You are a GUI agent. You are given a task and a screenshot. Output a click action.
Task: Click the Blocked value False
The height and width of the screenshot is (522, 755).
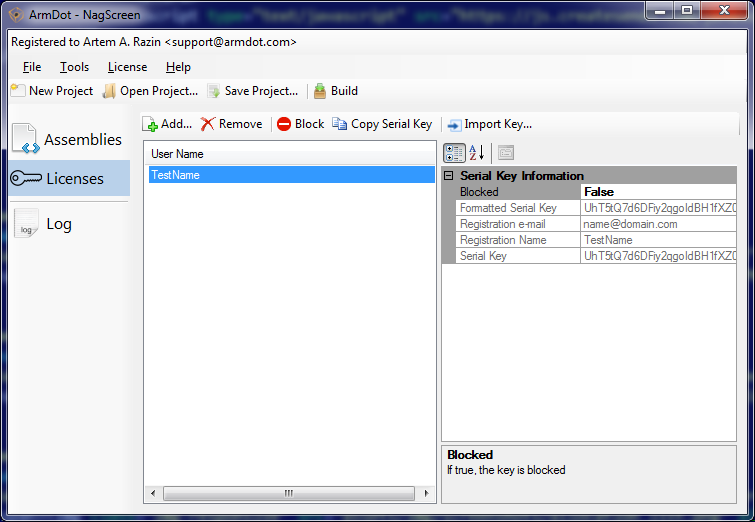coord(658,192)
